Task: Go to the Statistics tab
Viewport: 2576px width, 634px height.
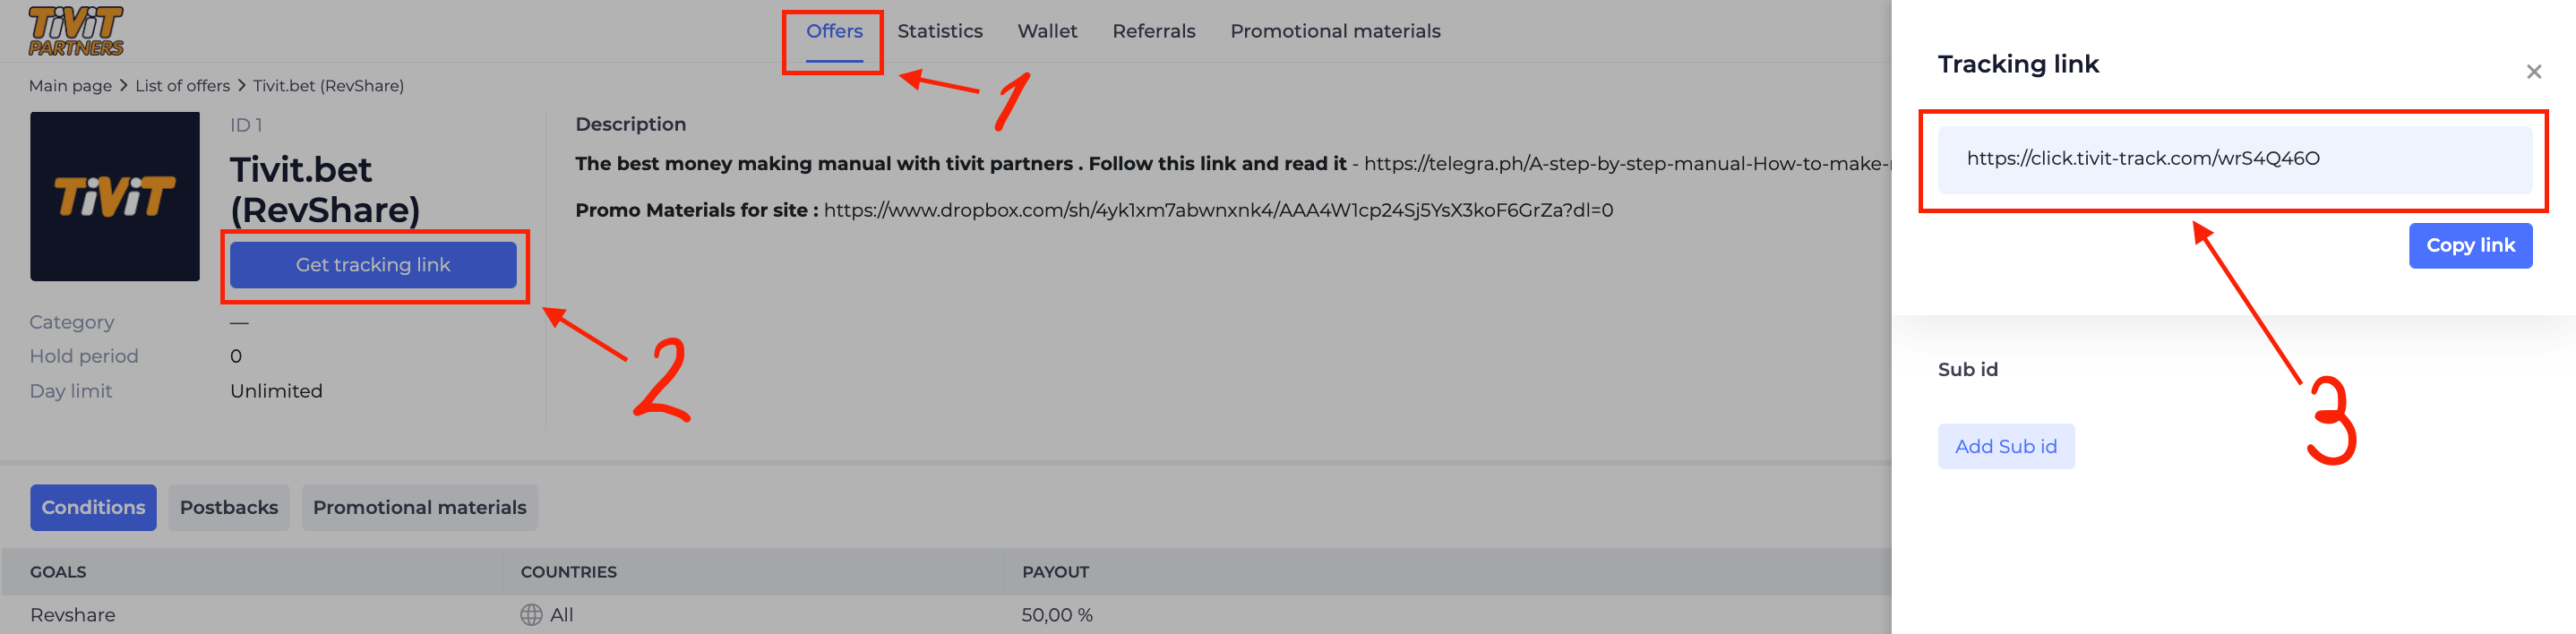Action: (x=939, y=31)
